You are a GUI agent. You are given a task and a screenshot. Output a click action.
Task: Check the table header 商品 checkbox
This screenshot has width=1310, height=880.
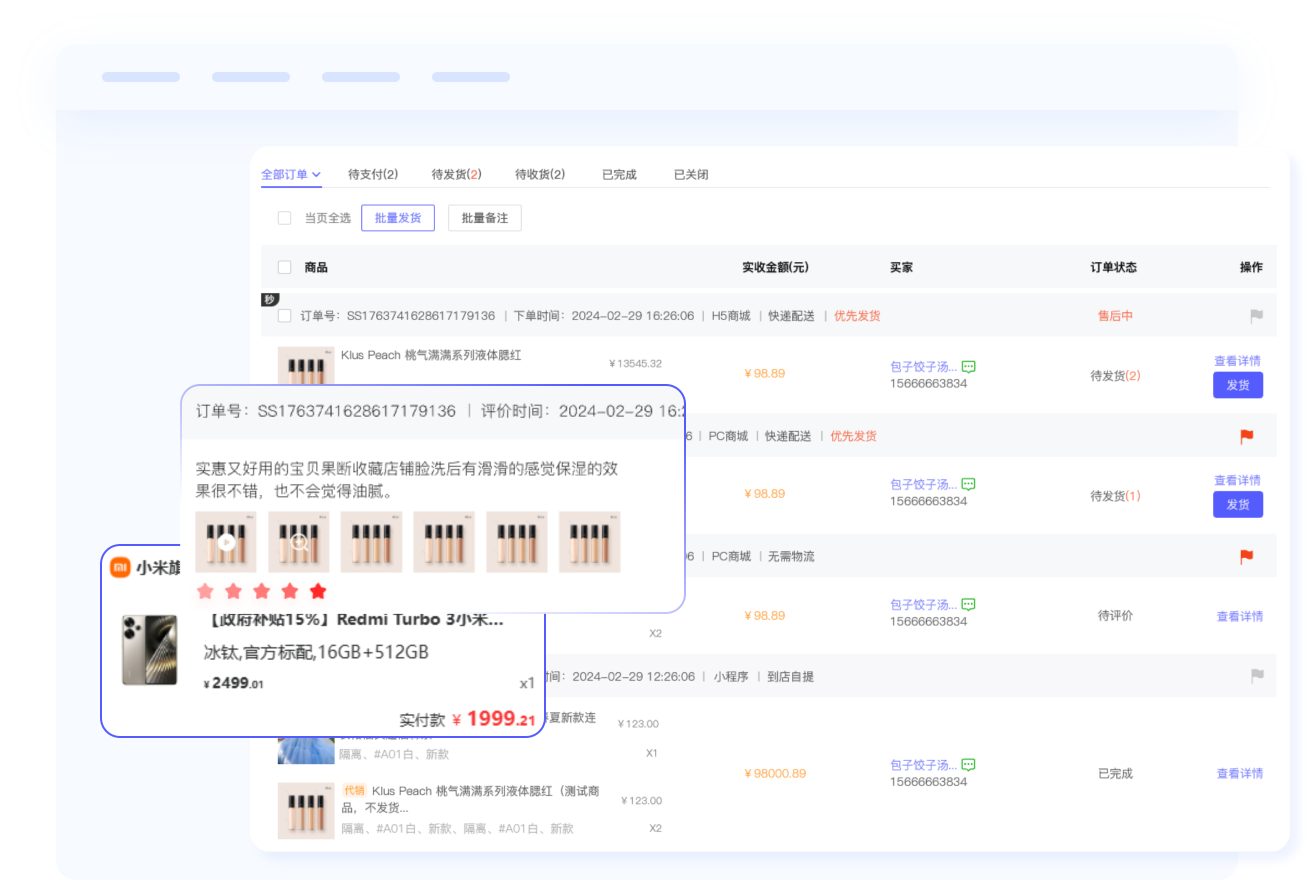[x=284, y=267]
